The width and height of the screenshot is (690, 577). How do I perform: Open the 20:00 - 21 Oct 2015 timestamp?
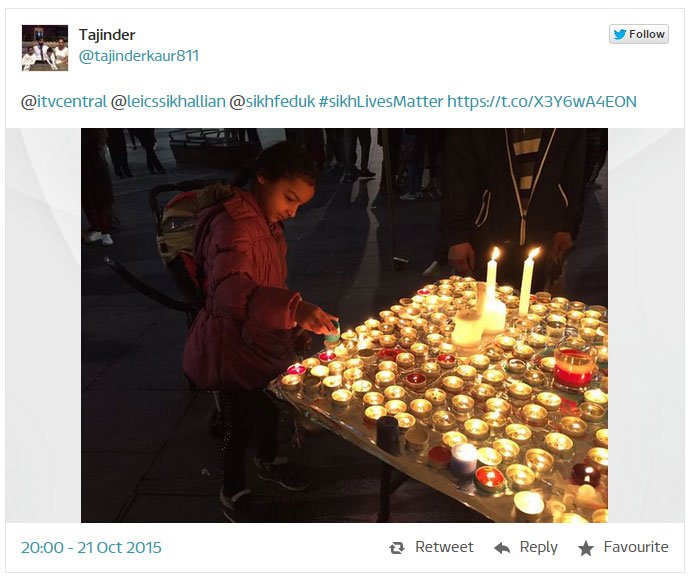[91, 548]
